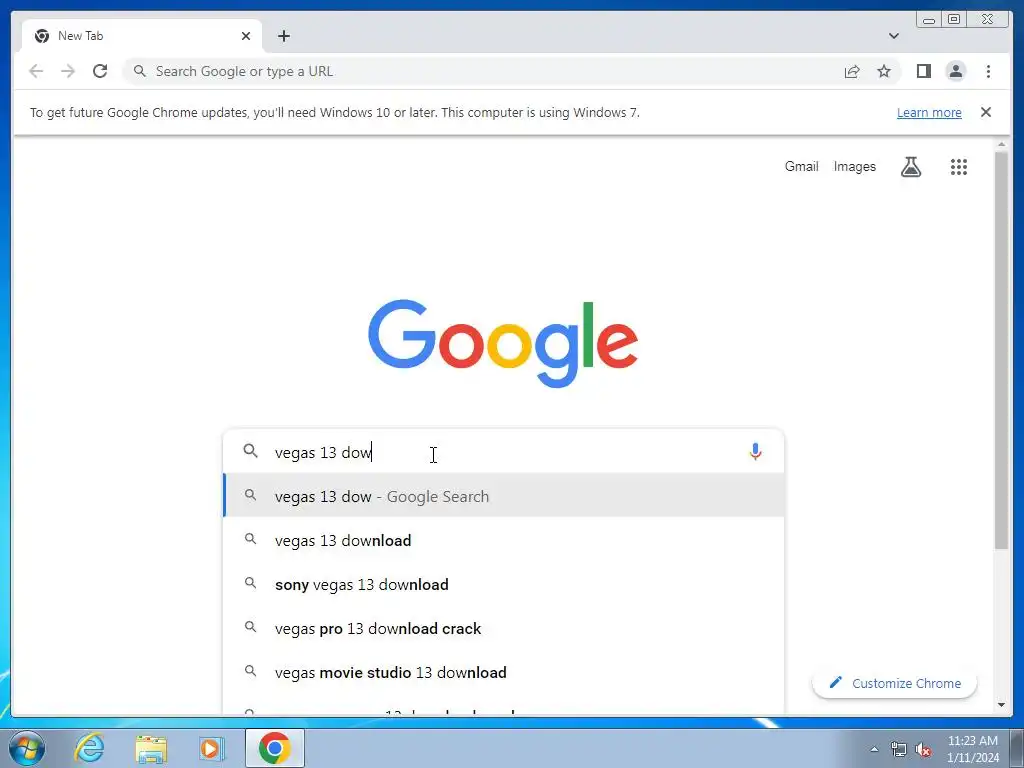Choose 'sony vegas 13 download' suggestion
The height and width of the screenshot is (768, 1024).
pyautogui.click(x=504, y=584)
